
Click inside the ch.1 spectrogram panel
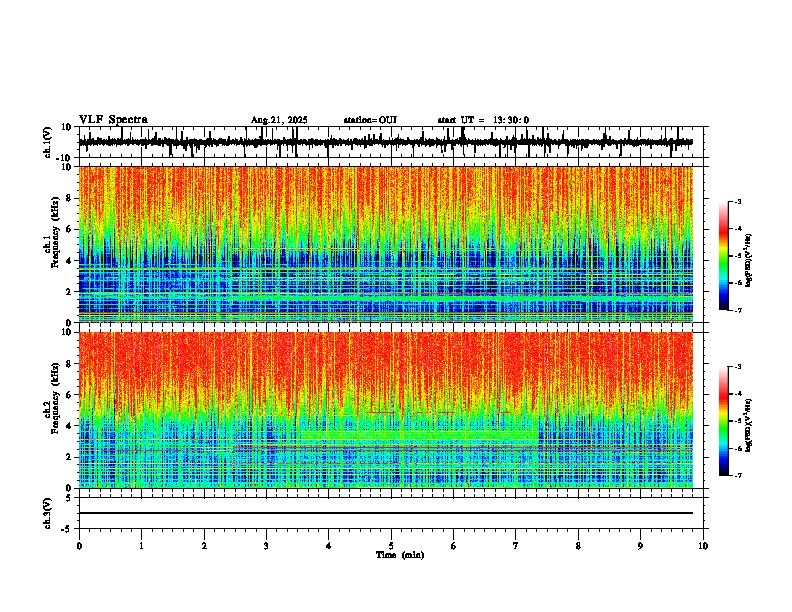click(x=386, y=244)
